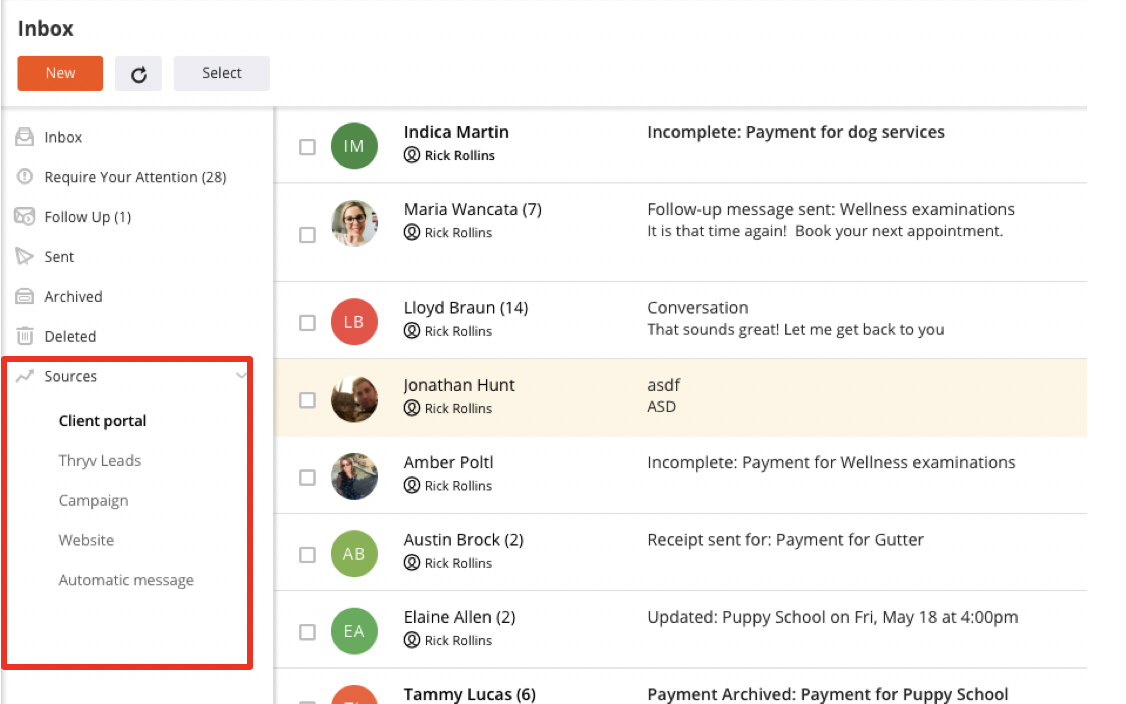This screenshot has width=1126, height=704.
Task: Open Indica Martin's conversation by name
Action: click(x=456, y=132)
